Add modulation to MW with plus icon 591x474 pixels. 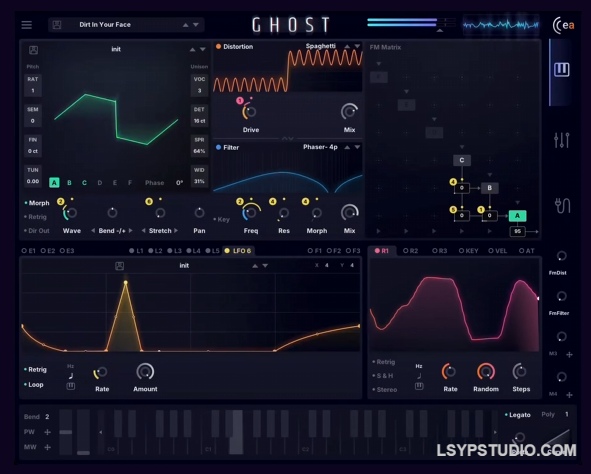(47, 447)
